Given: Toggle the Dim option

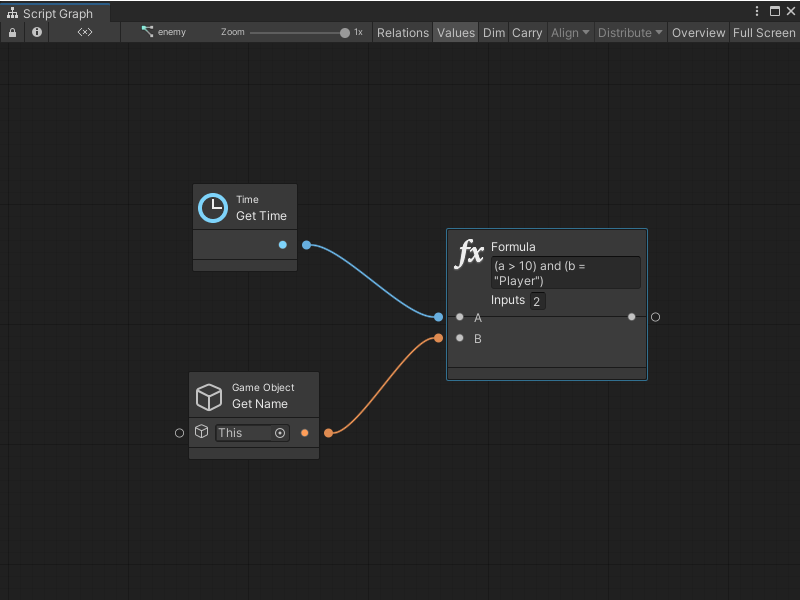Looking at the screenshot, I should coord(494,32).
